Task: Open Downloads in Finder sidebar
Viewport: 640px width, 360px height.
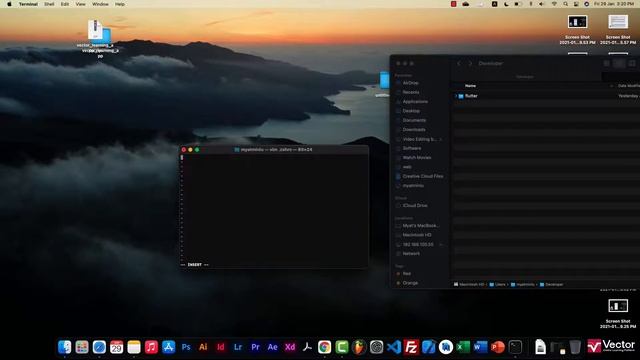Action: pos(414,130)
